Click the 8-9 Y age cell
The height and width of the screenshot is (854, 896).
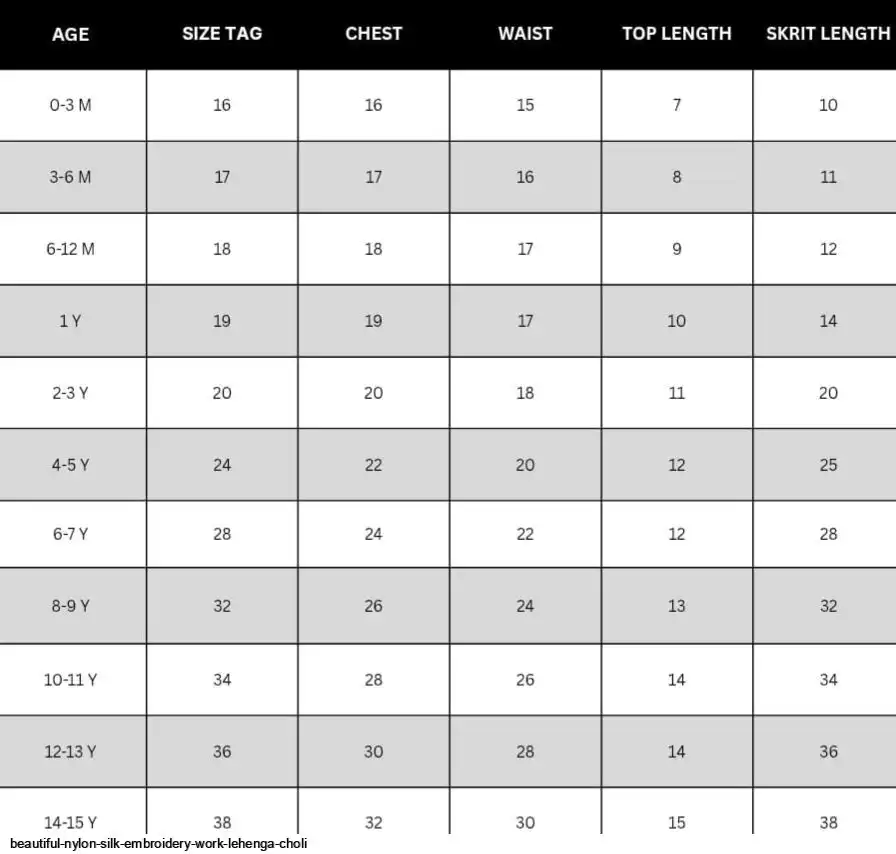click(x=70, y=606)
